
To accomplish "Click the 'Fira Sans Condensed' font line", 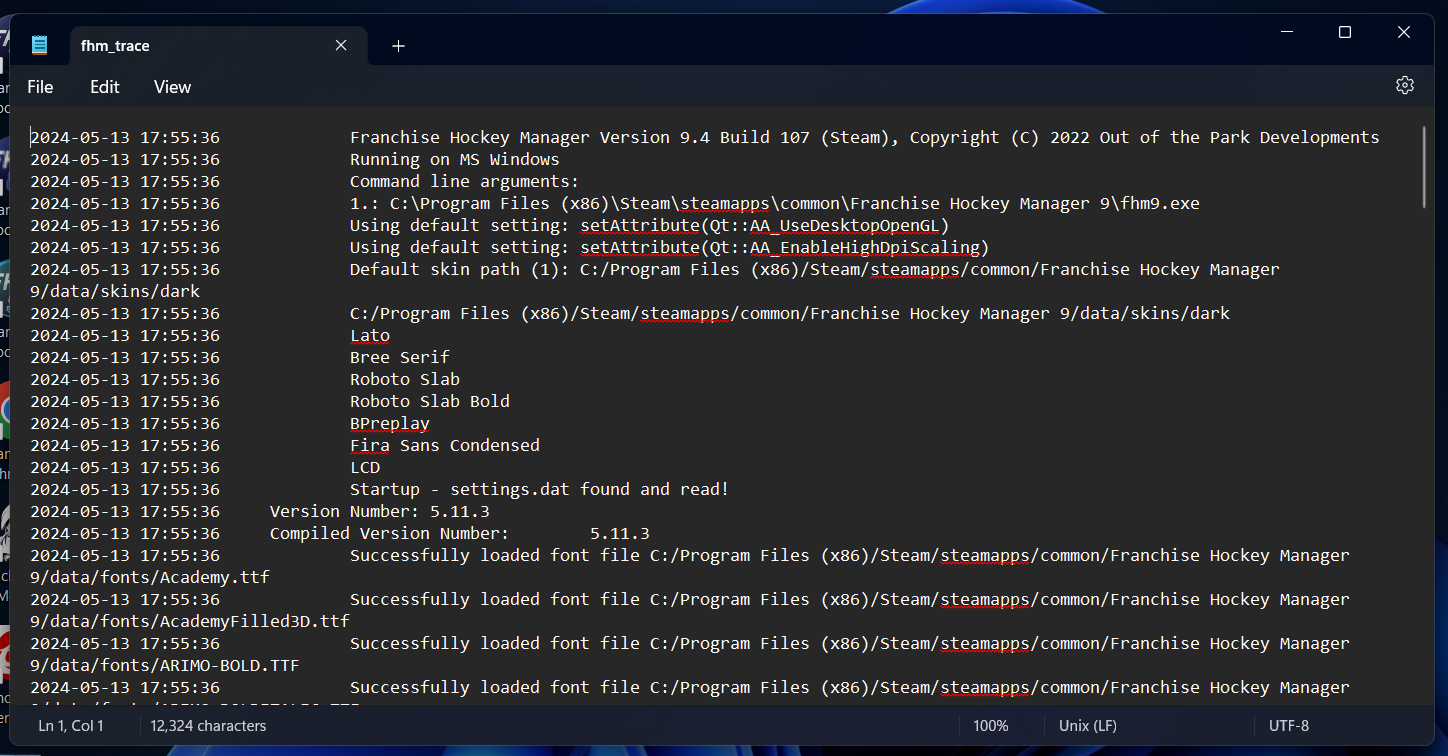I will (445, 445).
